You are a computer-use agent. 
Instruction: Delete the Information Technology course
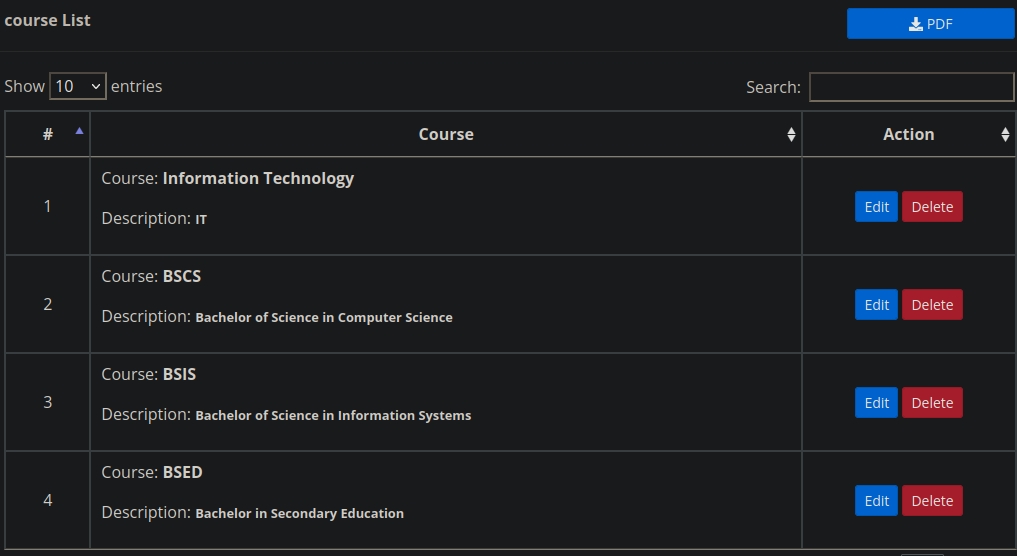click(x=932, y=207)
